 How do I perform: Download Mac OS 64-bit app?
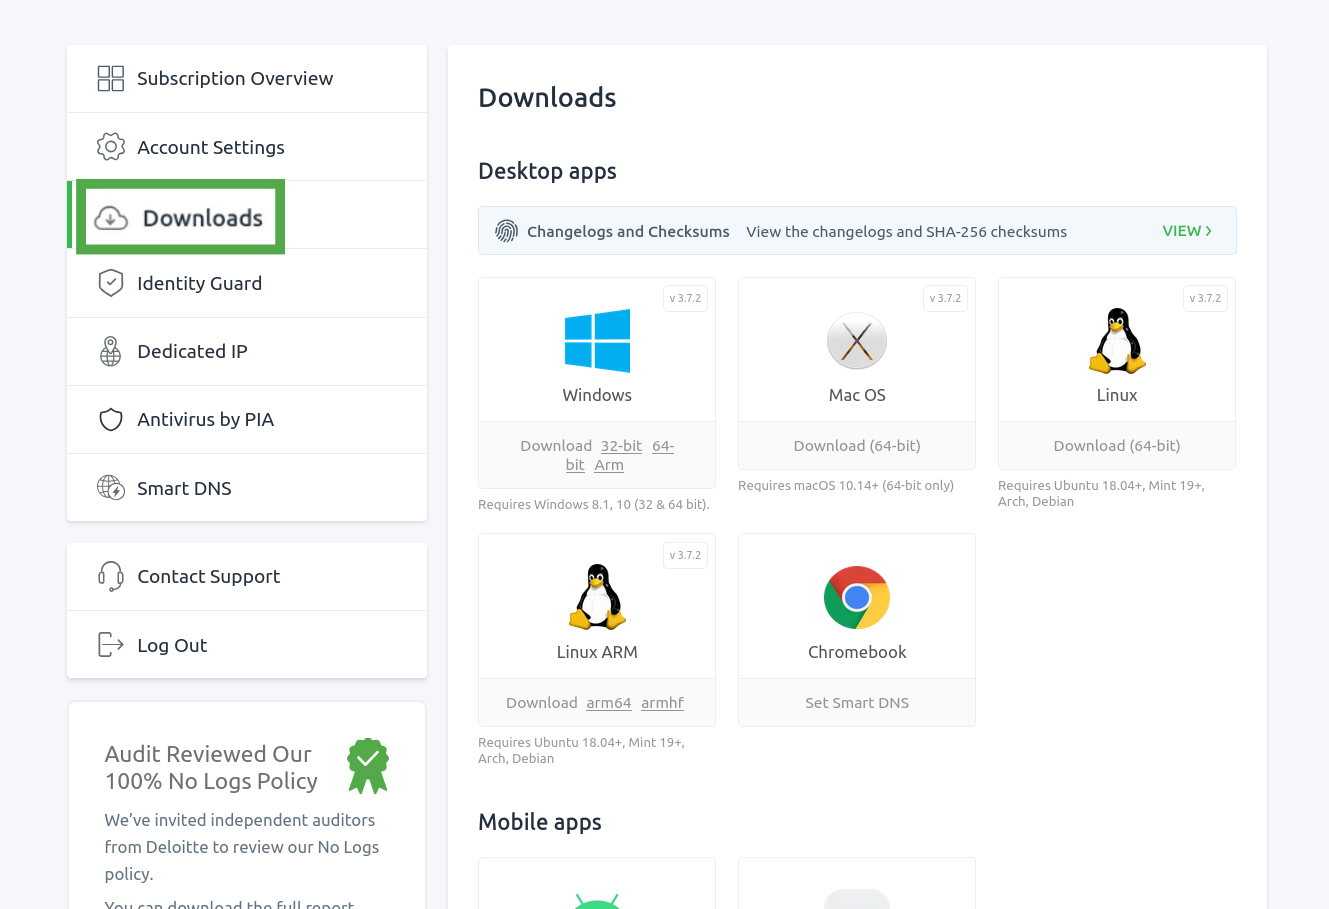click(857, 446)
